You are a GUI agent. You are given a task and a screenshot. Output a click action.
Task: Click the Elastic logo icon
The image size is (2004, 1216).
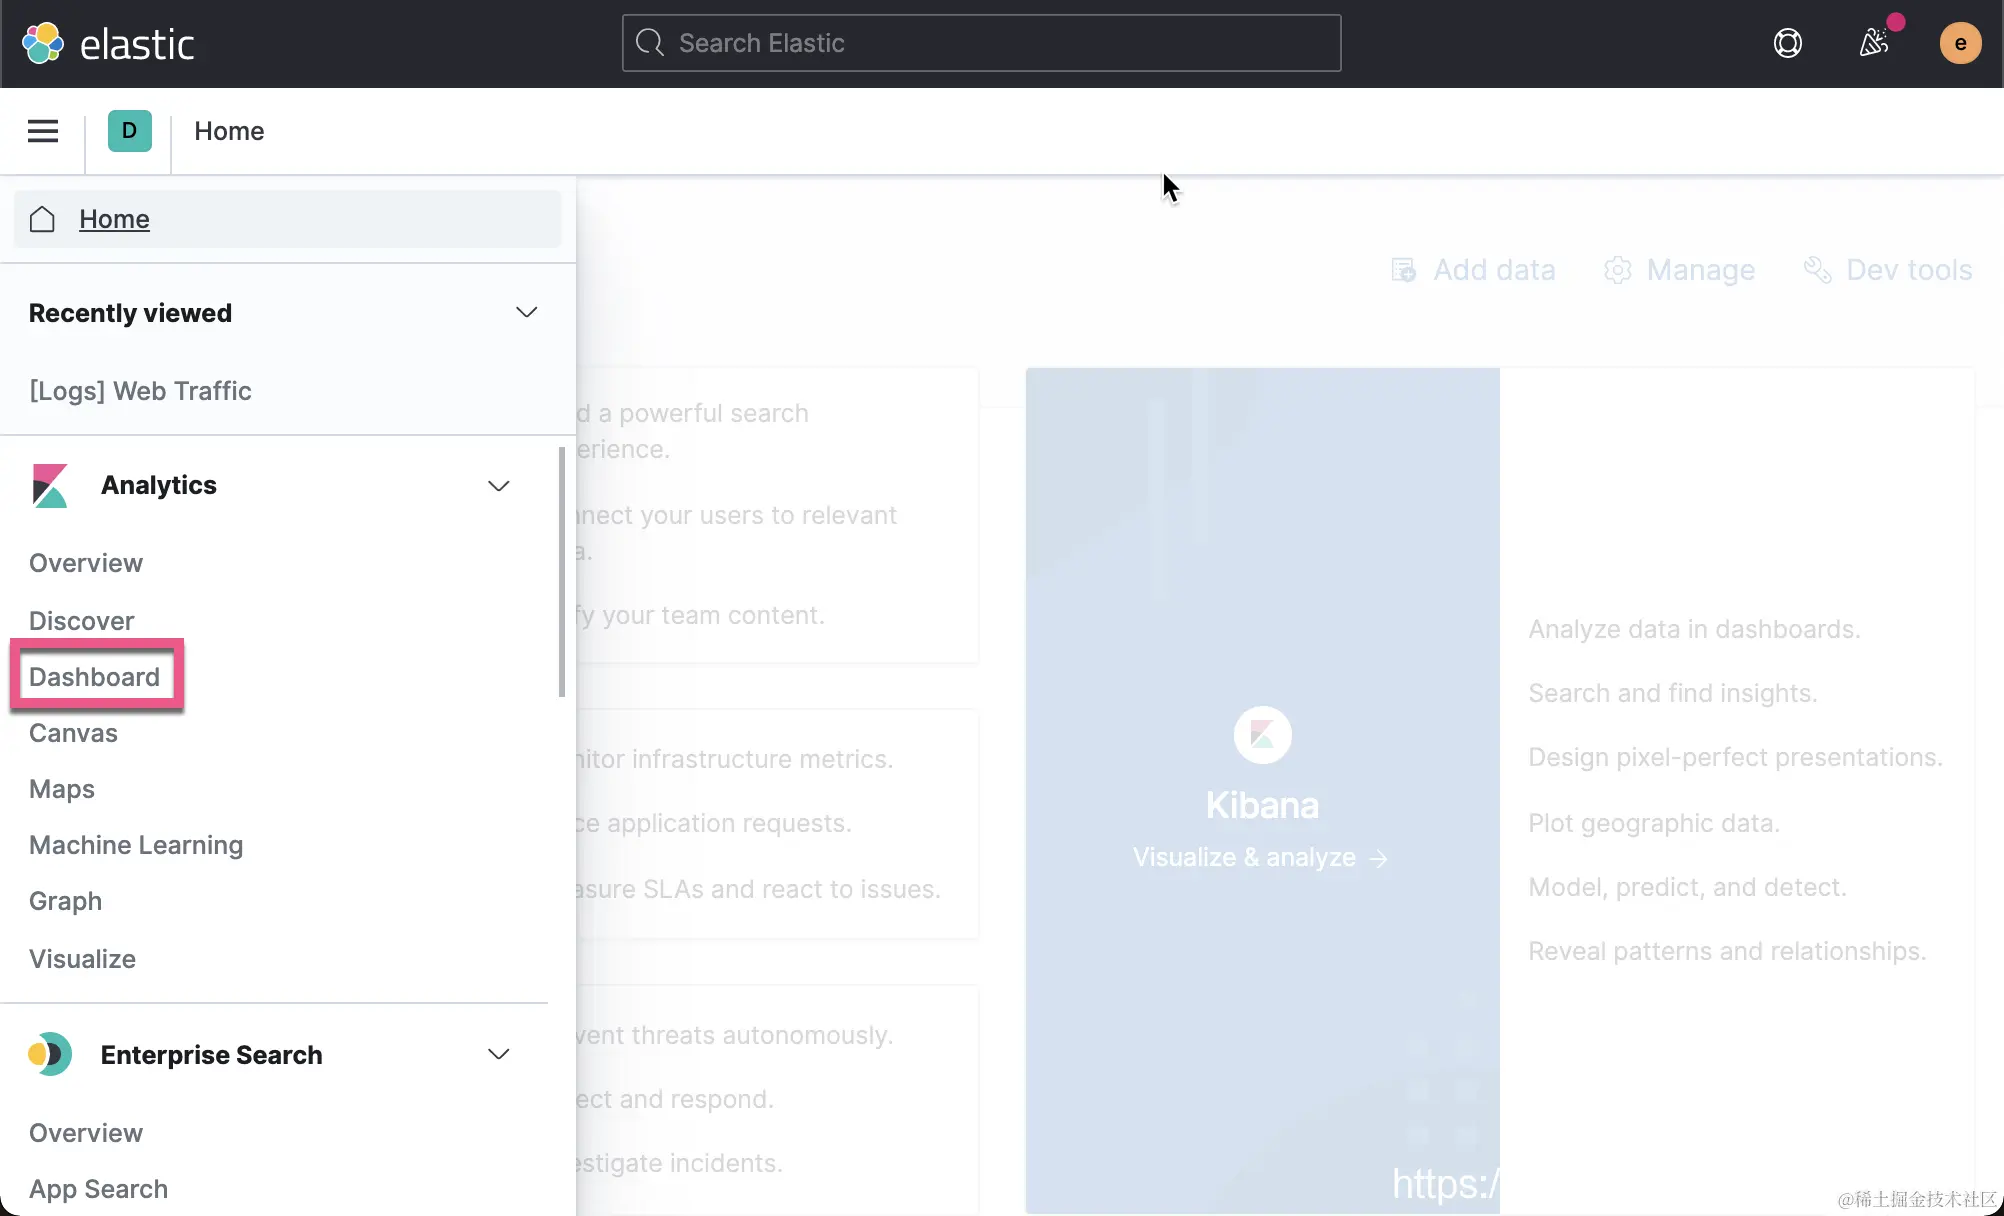(x=42, y=43)
